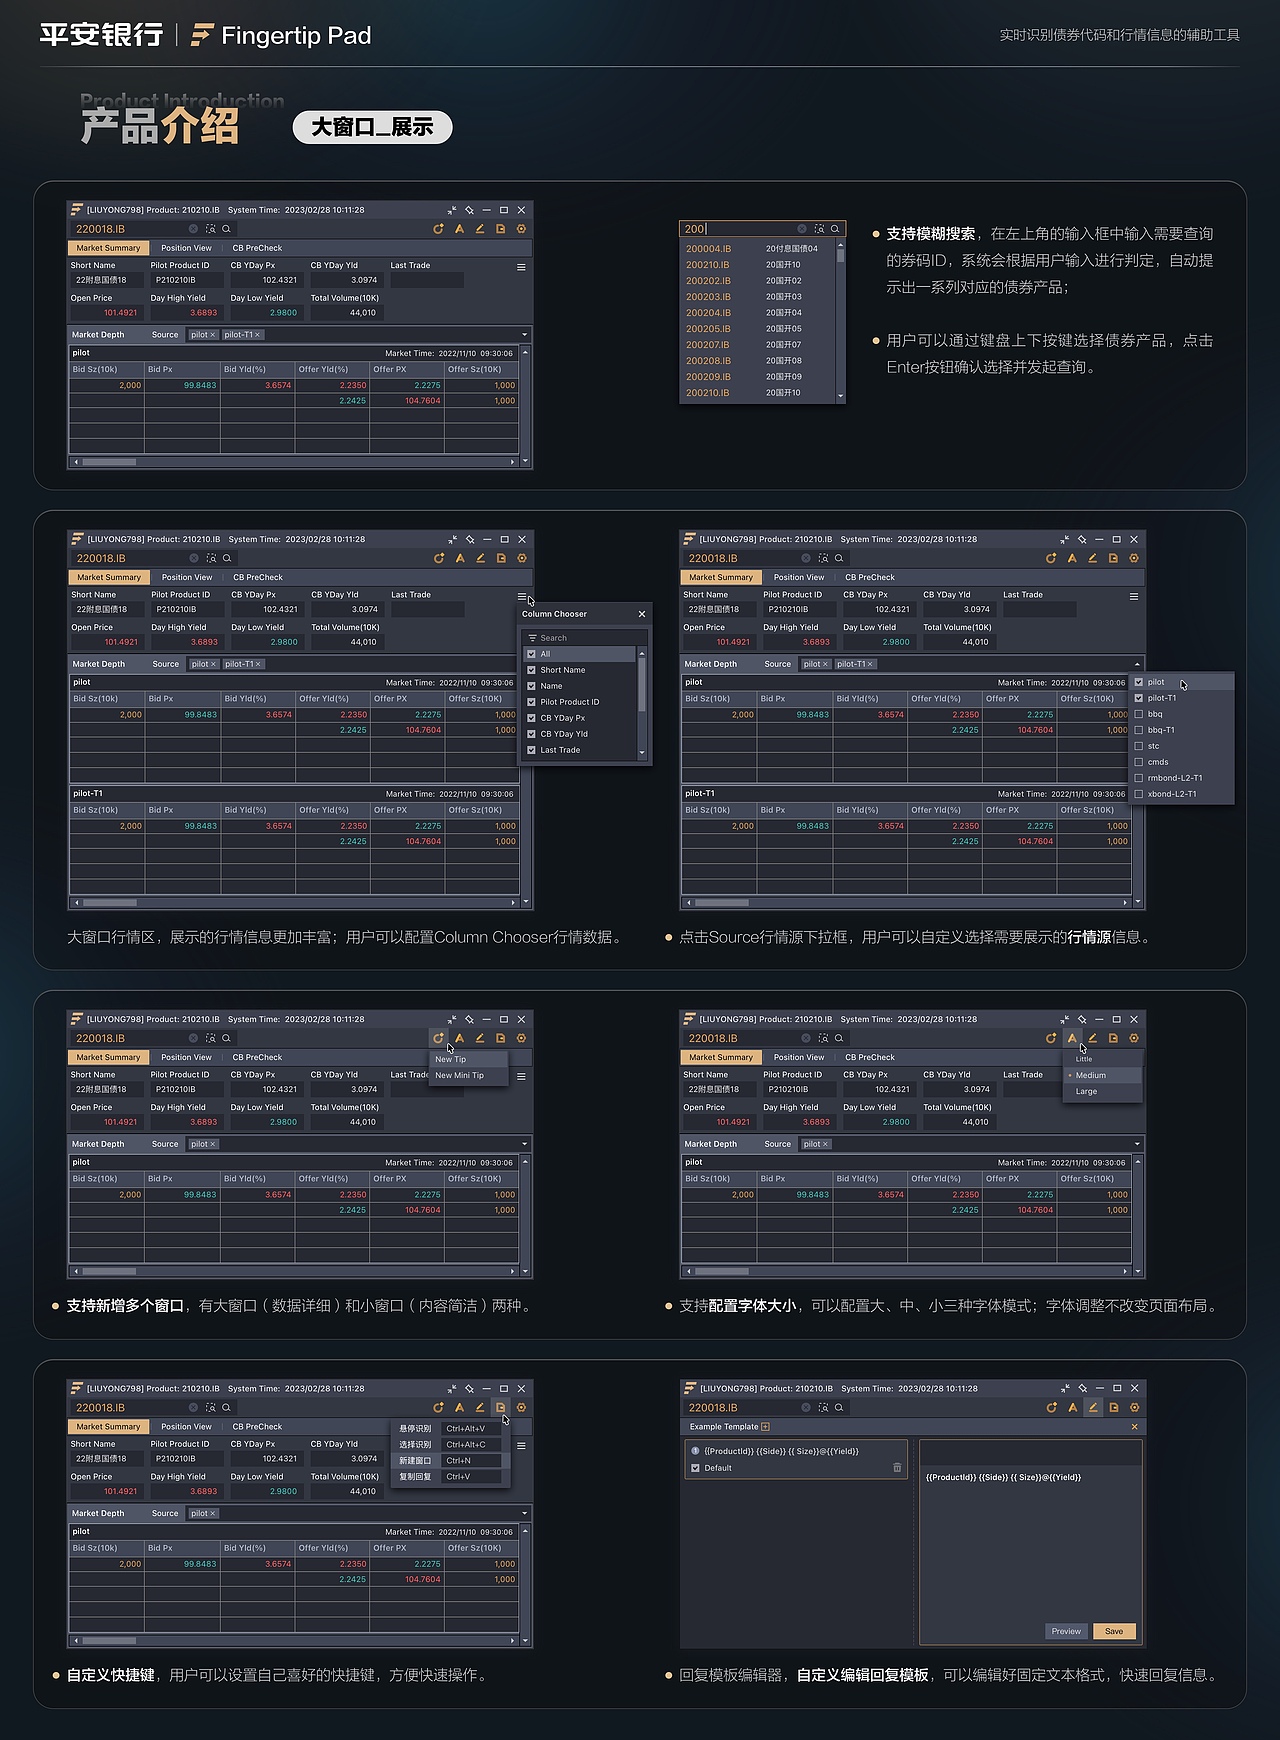Toggle 'Default' checkbox in Example Template editor
The height and width of the screenshot is (1740, 1280).
pos(695,1468)
